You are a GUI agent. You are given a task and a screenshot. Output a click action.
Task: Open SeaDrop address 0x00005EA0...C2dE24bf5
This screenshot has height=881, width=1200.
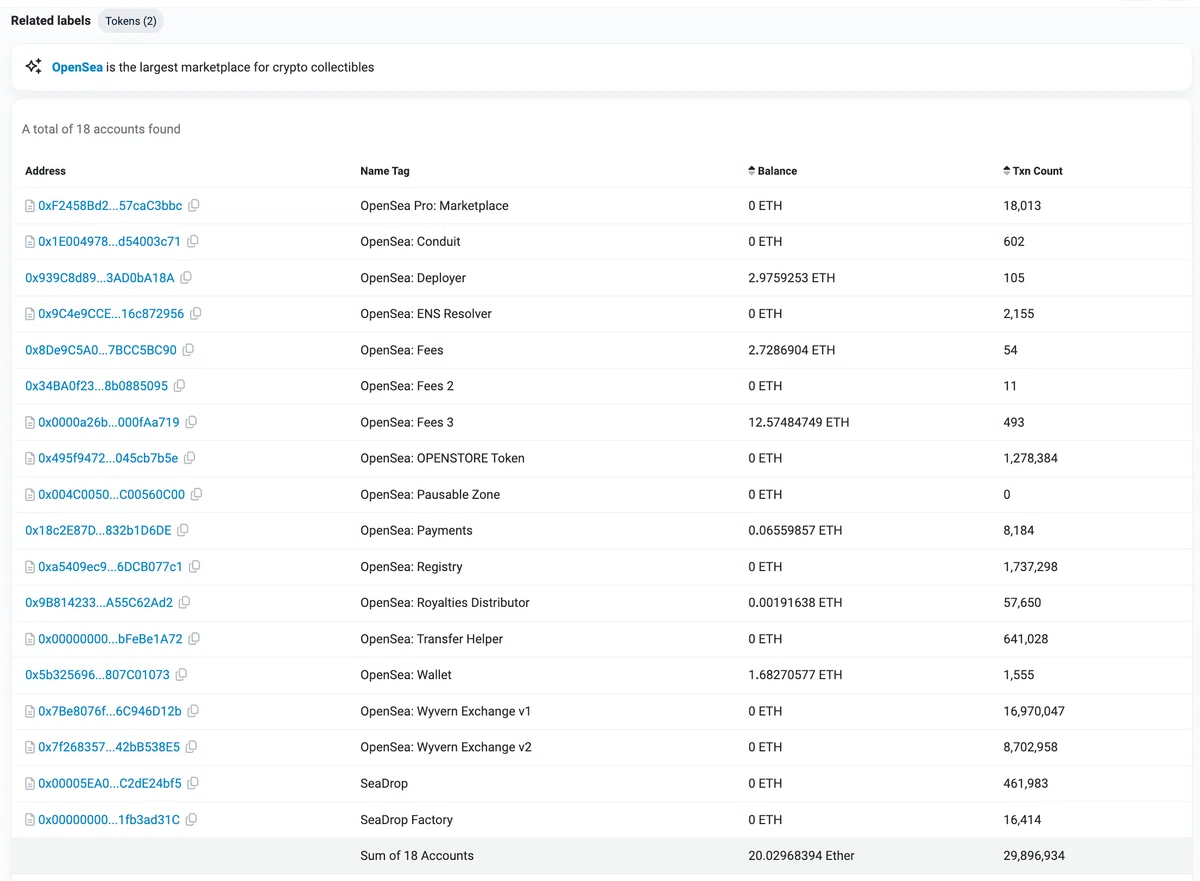tap(110, 783)
